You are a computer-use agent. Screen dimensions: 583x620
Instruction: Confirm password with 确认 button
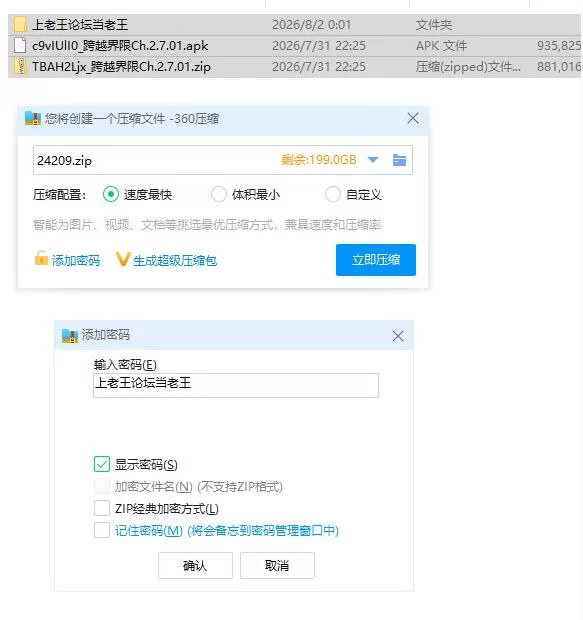click(195, 565)
